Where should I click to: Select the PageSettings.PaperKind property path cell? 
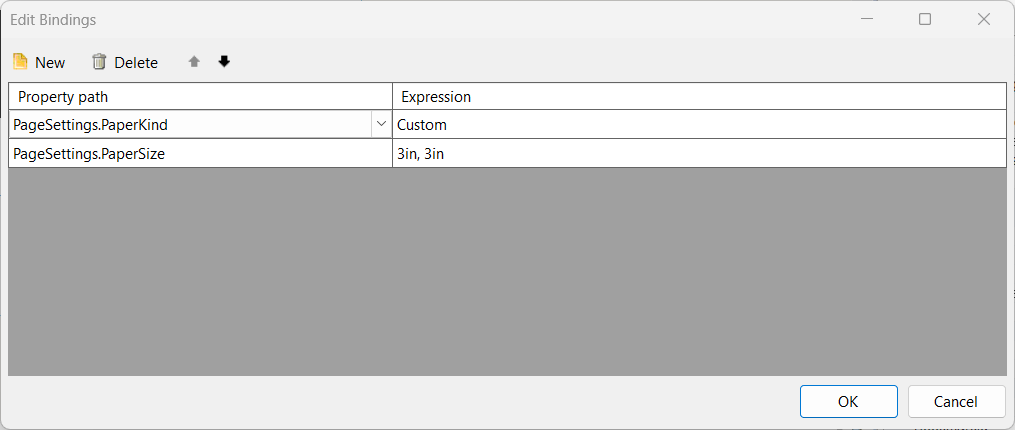pyautogui.click(x=190, y=125)
